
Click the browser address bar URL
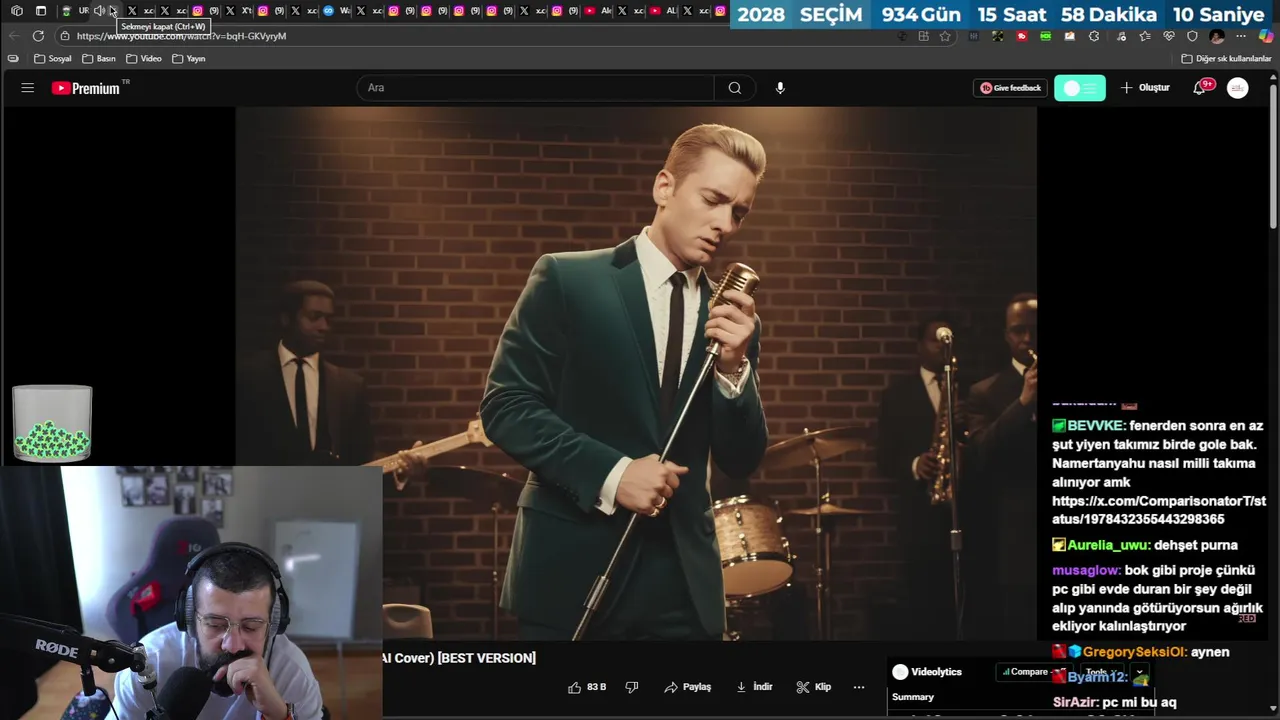pos(181,36)
